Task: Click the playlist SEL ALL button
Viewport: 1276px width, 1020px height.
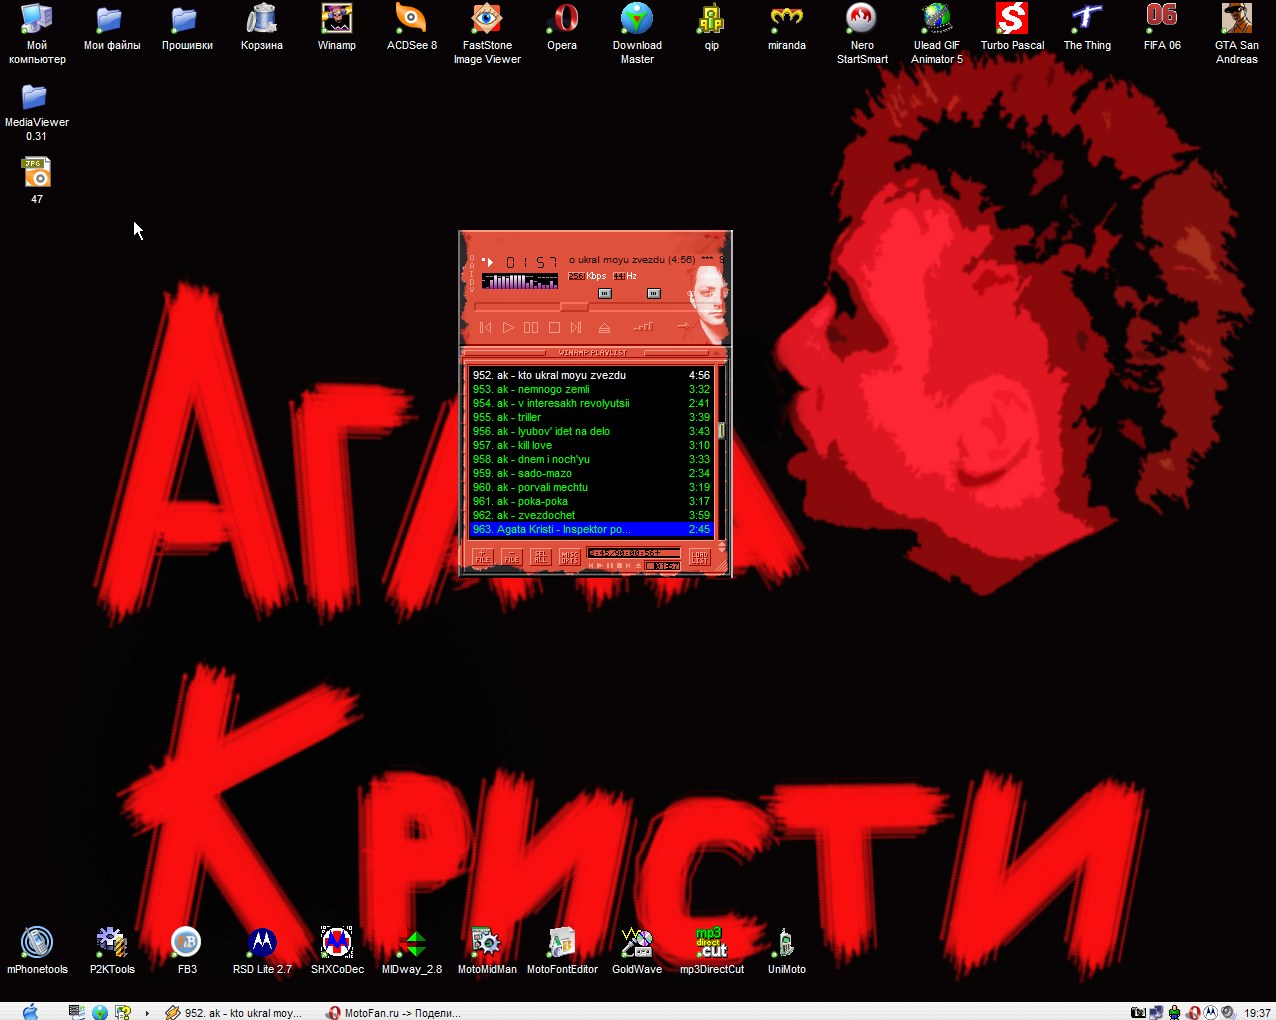Action: (x=541, y=557)
